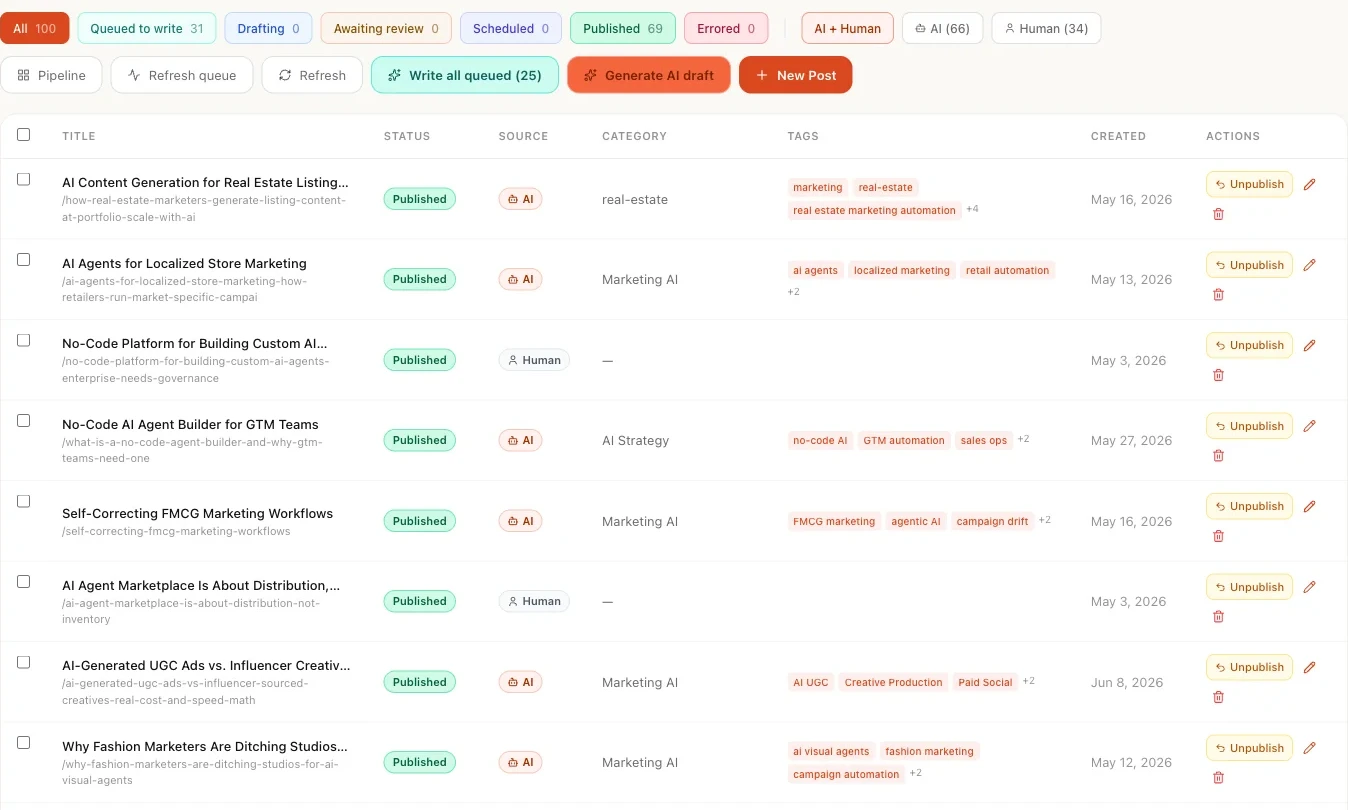Select AI + Human source filter

pyautogui.click(x=848, y=28)
